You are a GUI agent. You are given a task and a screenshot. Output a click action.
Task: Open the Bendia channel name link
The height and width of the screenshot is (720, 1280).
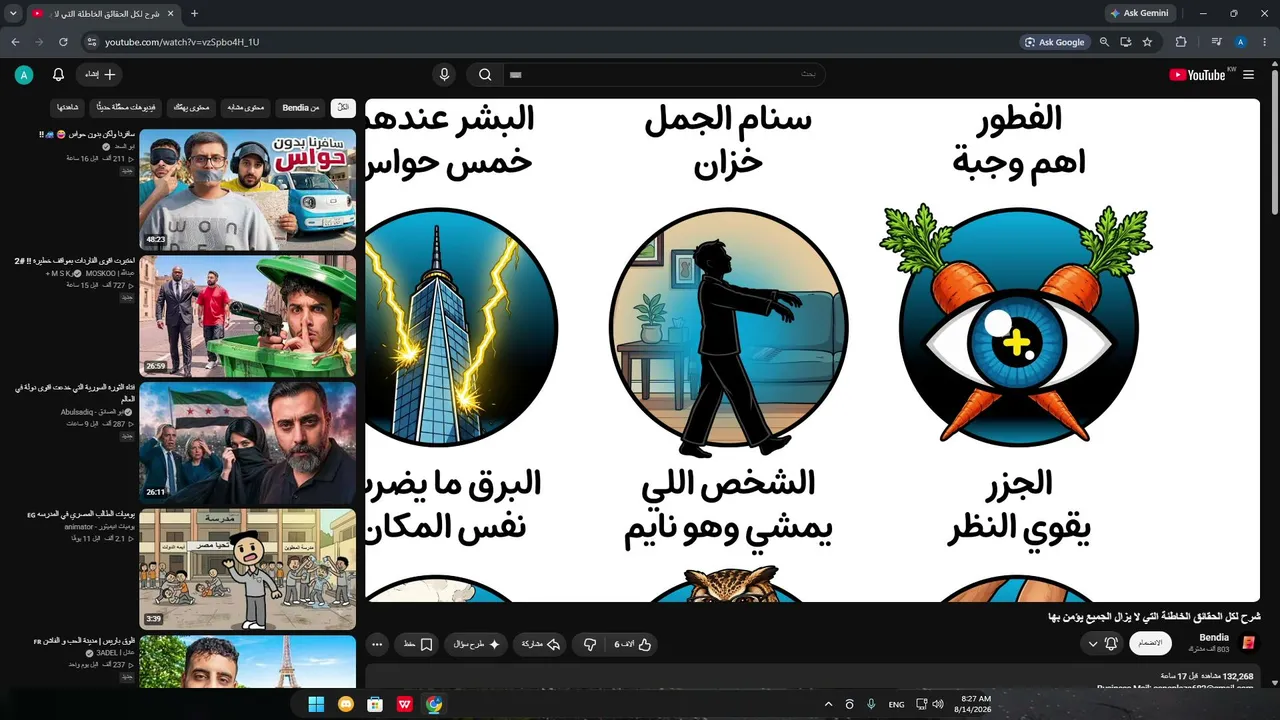1214,638
